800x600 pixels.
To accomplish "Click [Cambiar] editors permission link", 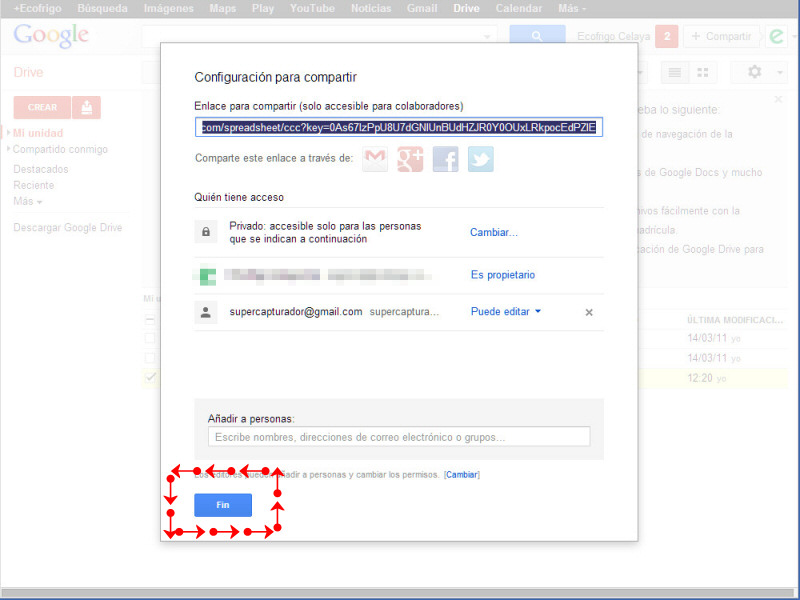I will 462,474.
